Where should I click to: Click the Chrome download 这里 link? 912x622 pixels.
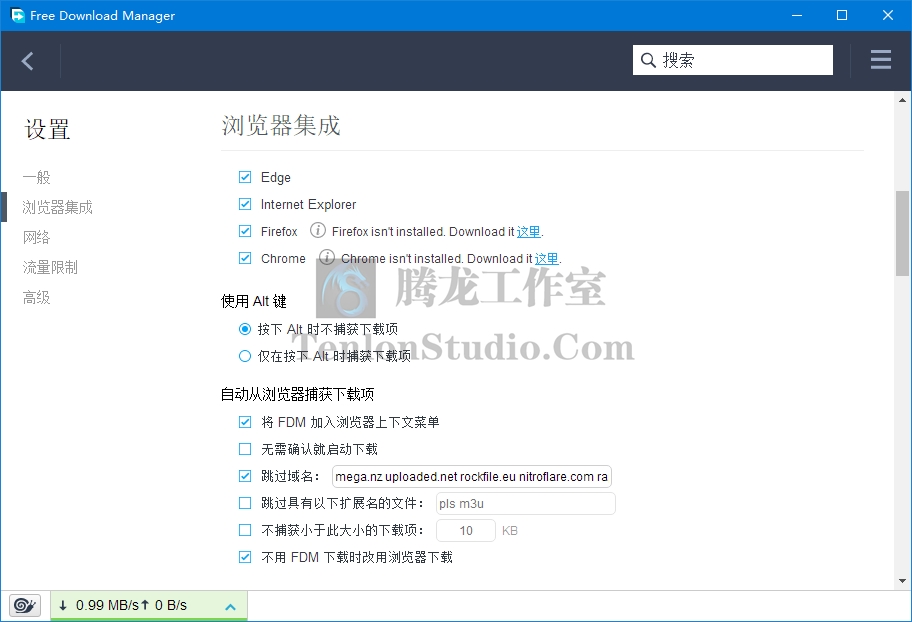[547, 258]
